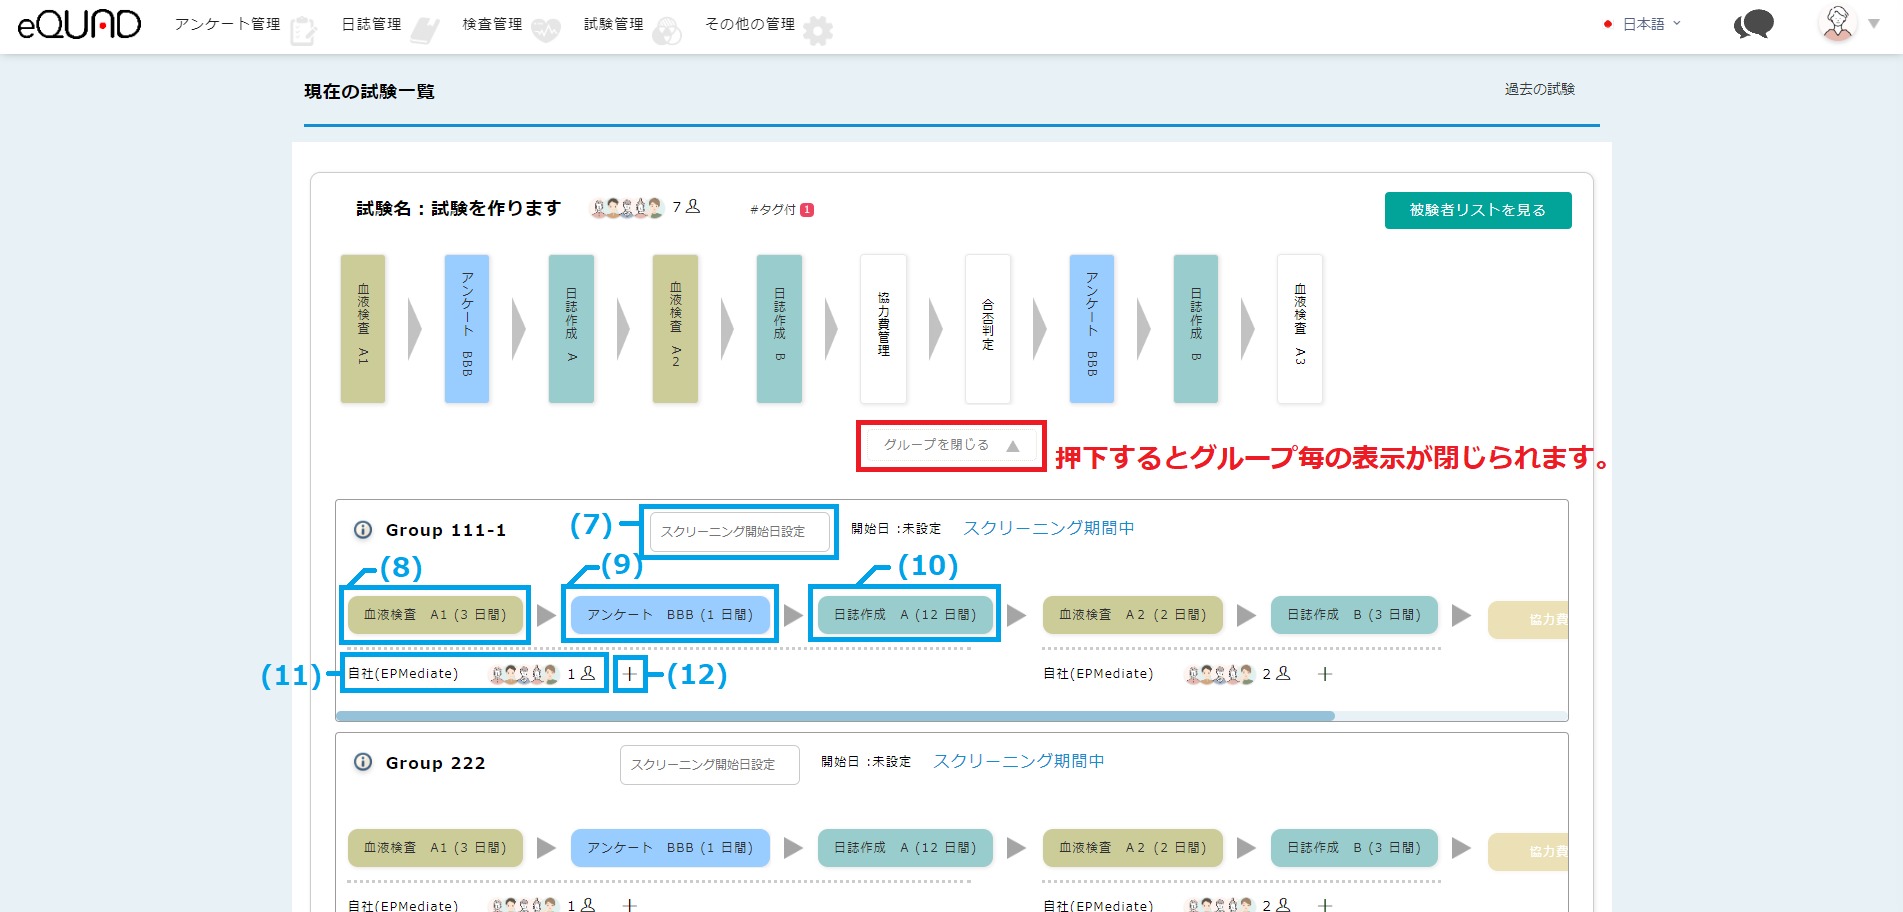
Task: Open the 過去の試験 link
Action: point(1539,89)
